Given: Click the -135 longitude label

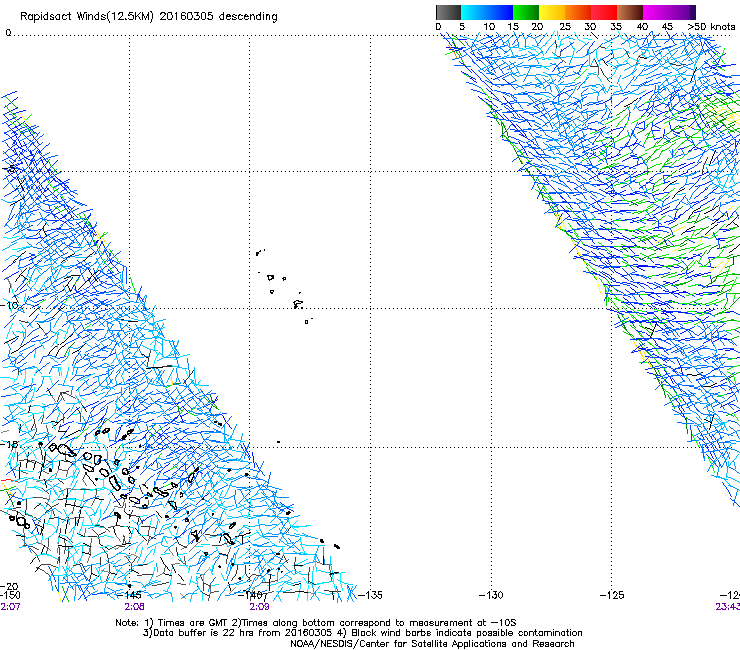Looking at the screenshot, I should 370,595.
